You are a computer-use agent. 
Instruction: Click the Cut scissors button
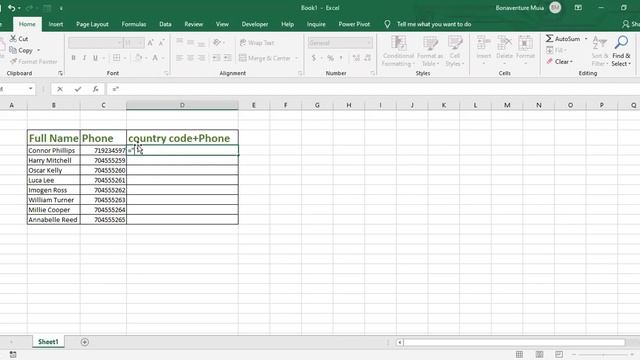coord(19,39)
